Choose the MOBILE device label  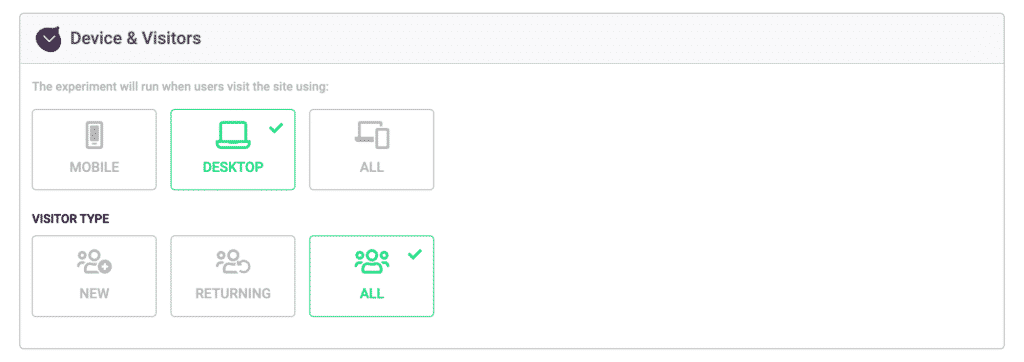[95, 167]
